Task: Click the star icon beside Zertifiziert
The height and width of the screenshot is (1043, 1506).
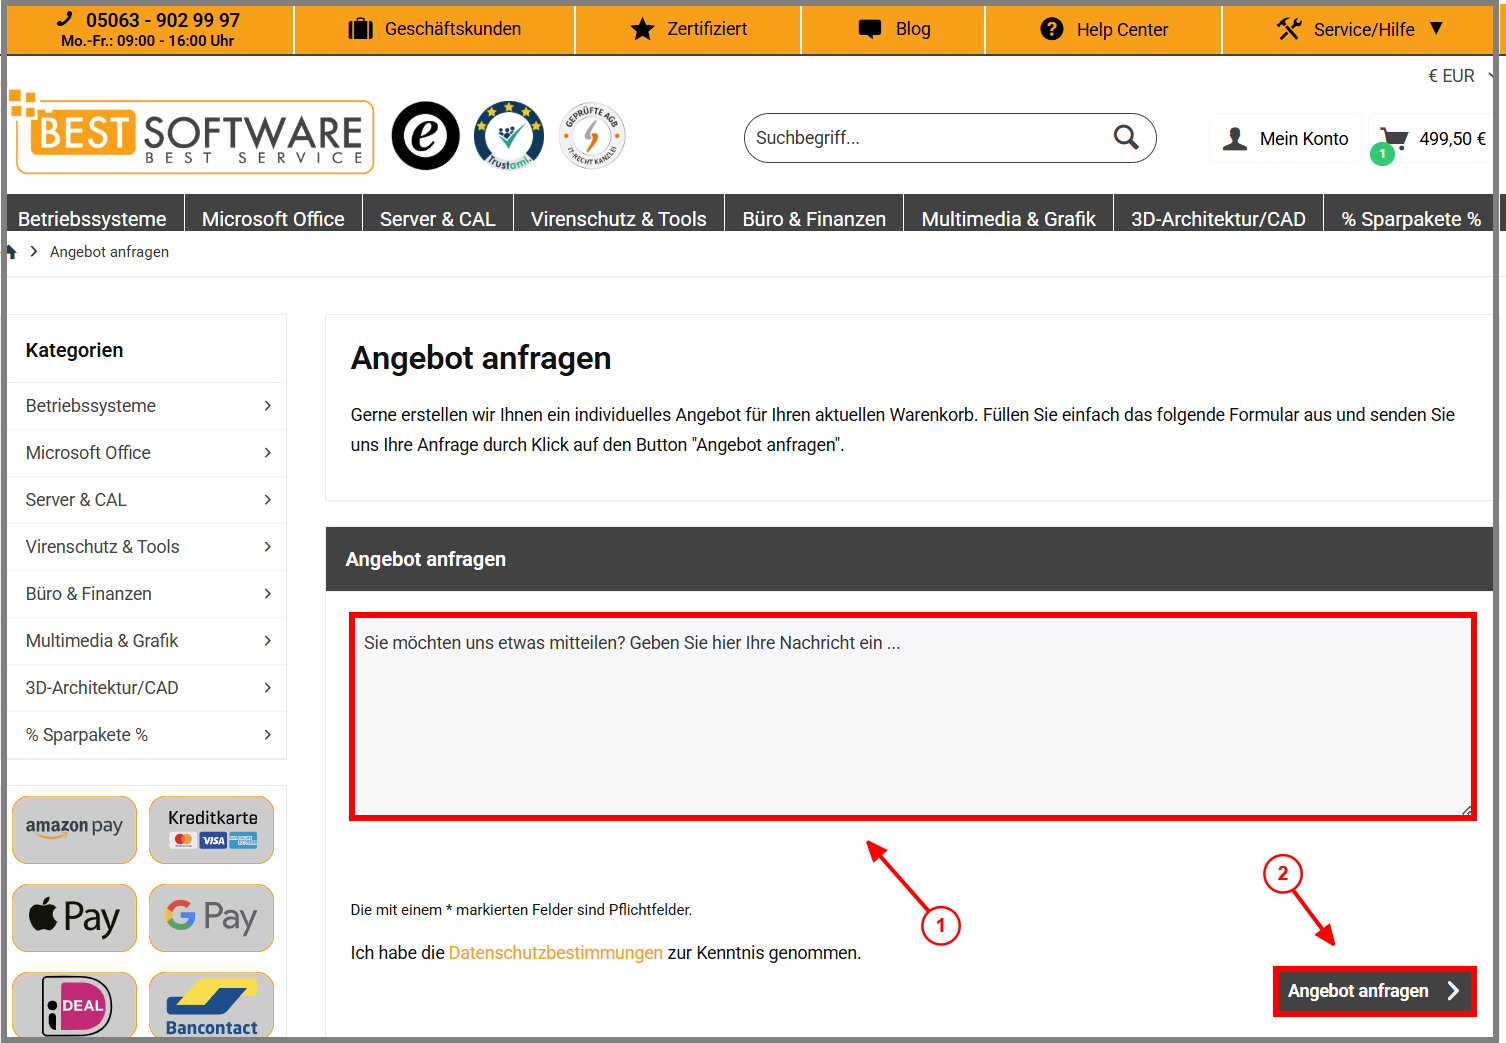Action: point(642,29)
